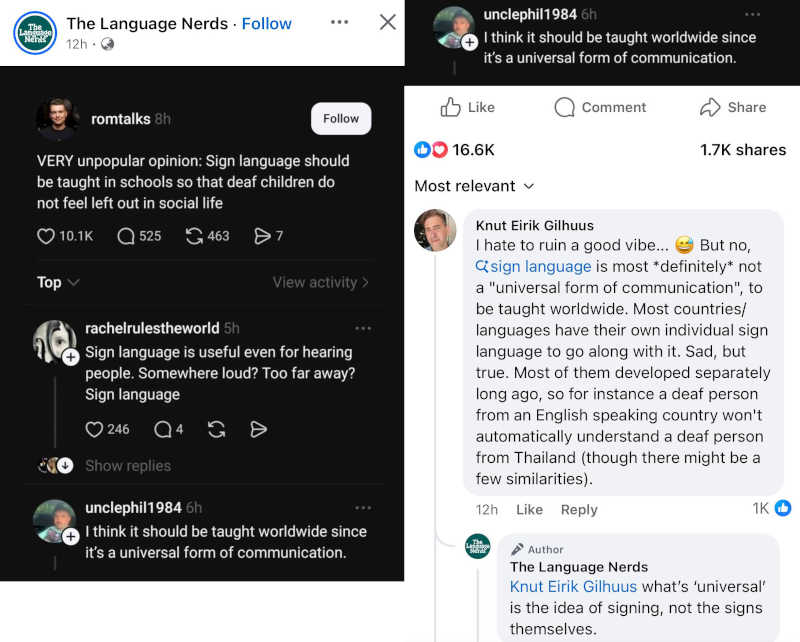Like romtalks' post with heart icon
The height and width of the screenshot is (642, 800).
point(45,236)
